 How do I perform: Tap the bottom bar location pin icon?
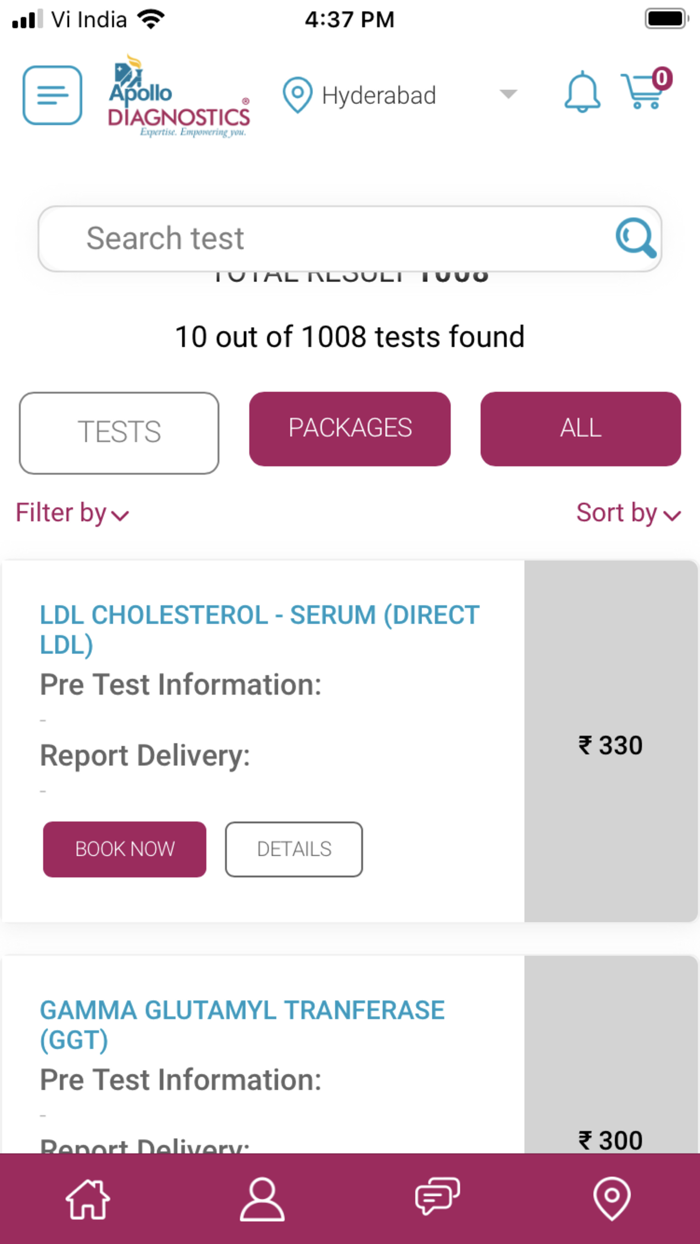pos(612,1198)
